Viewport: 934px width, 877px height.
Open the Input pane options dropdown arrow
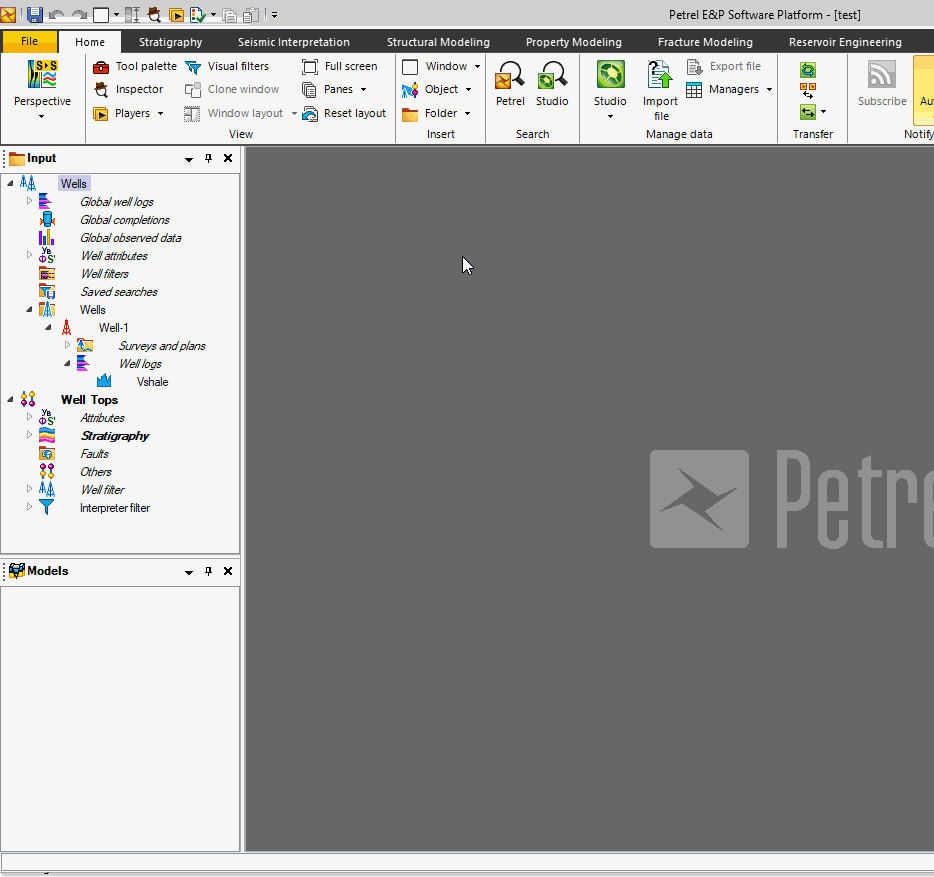point(189,159)
